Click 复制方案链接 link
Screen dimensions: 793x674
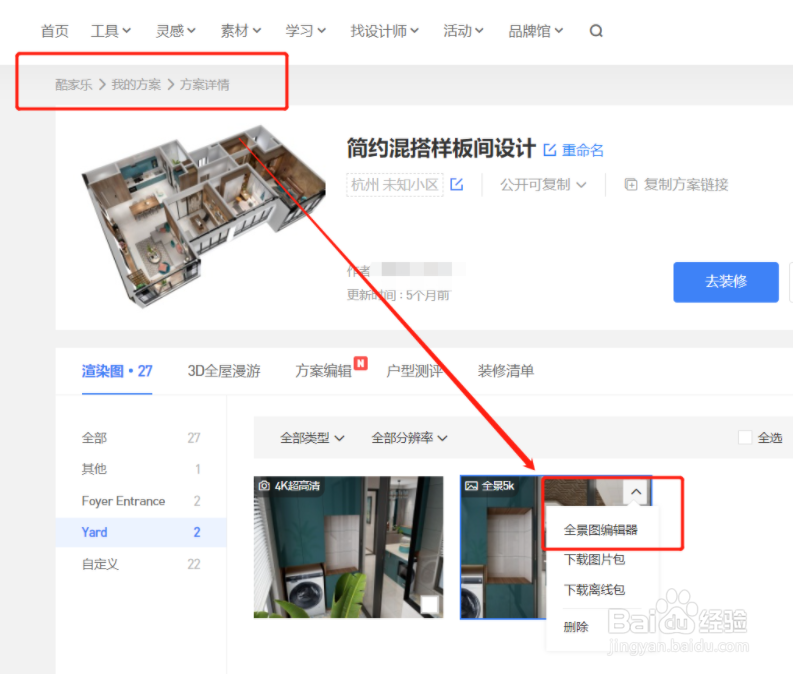point(686,185)
